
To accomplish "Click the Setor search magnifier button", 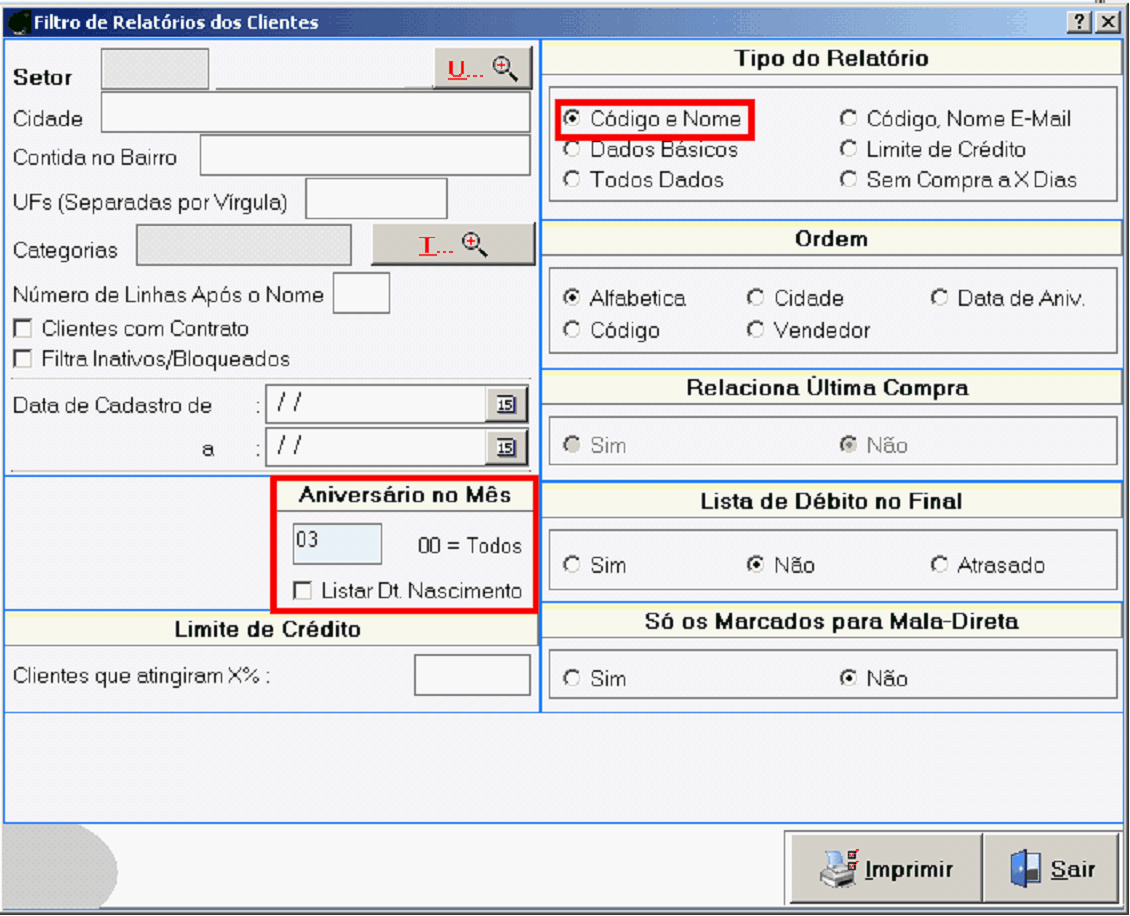I will [x=482, y=69].
